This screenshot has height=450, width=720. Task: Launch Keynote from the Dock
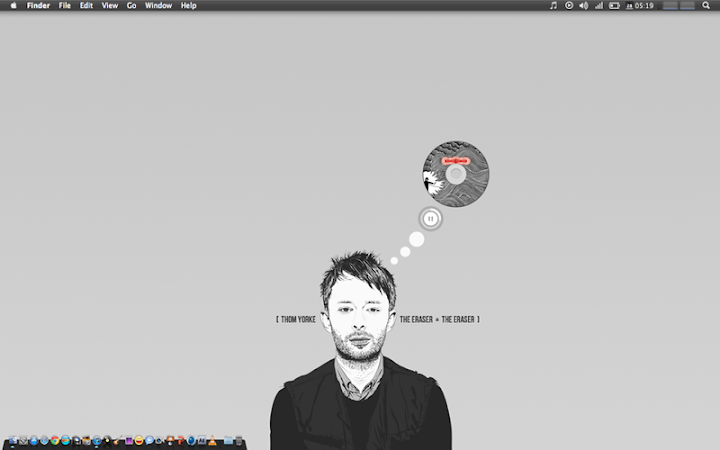point(170,440)
